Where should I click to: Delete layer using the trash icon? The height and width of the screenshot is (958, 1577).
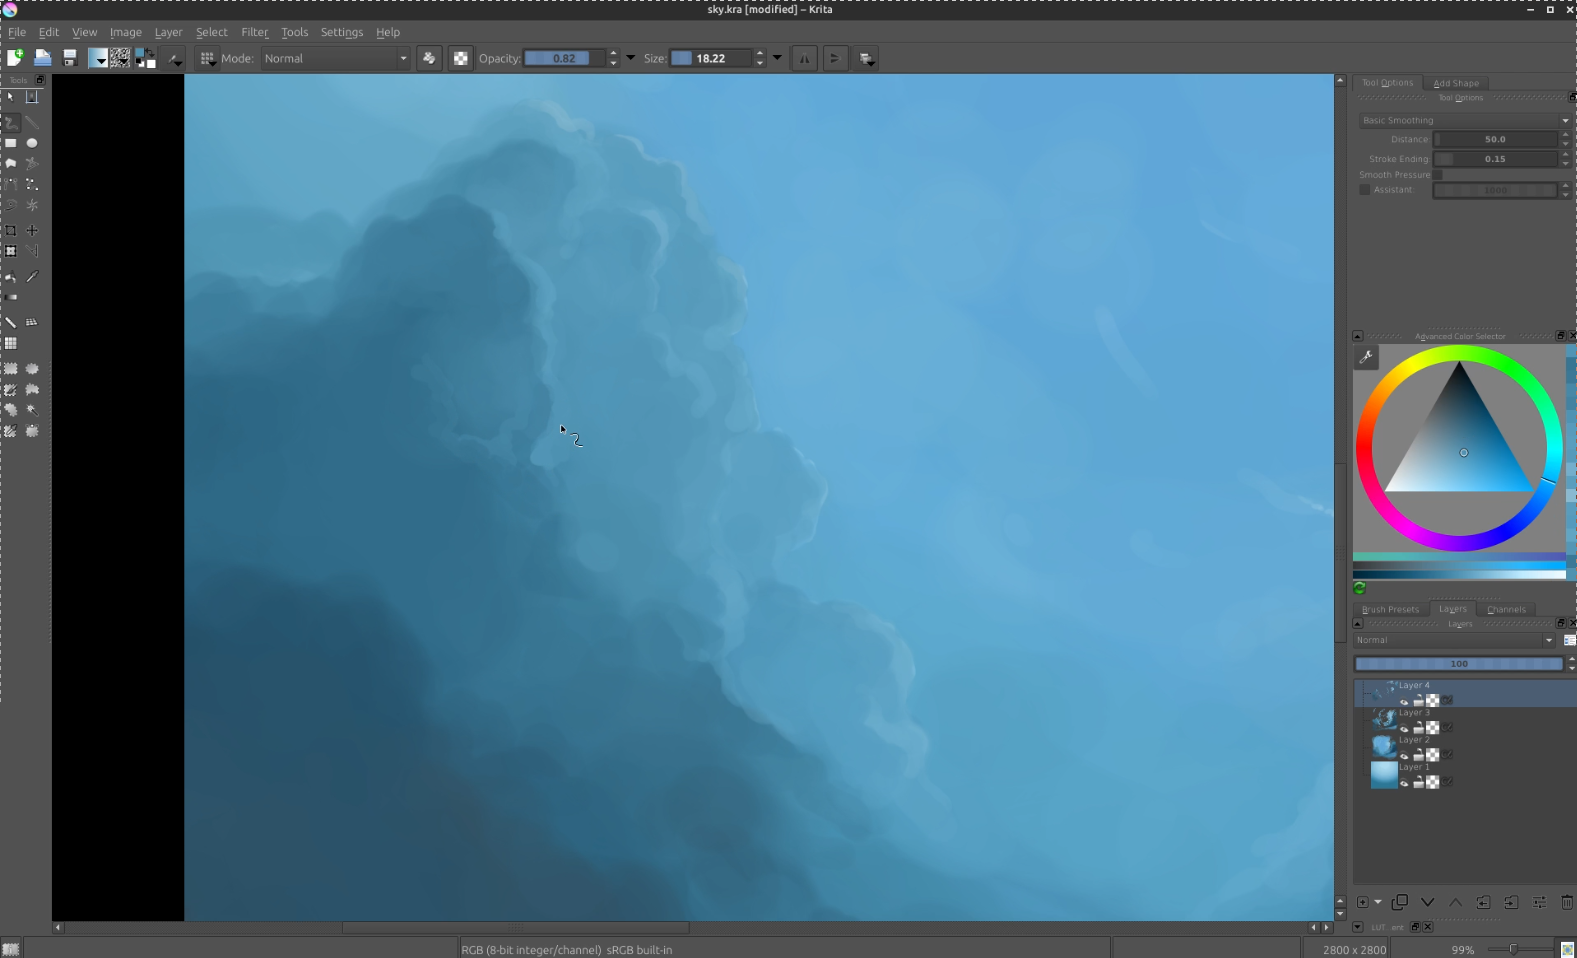[1566, 902]
